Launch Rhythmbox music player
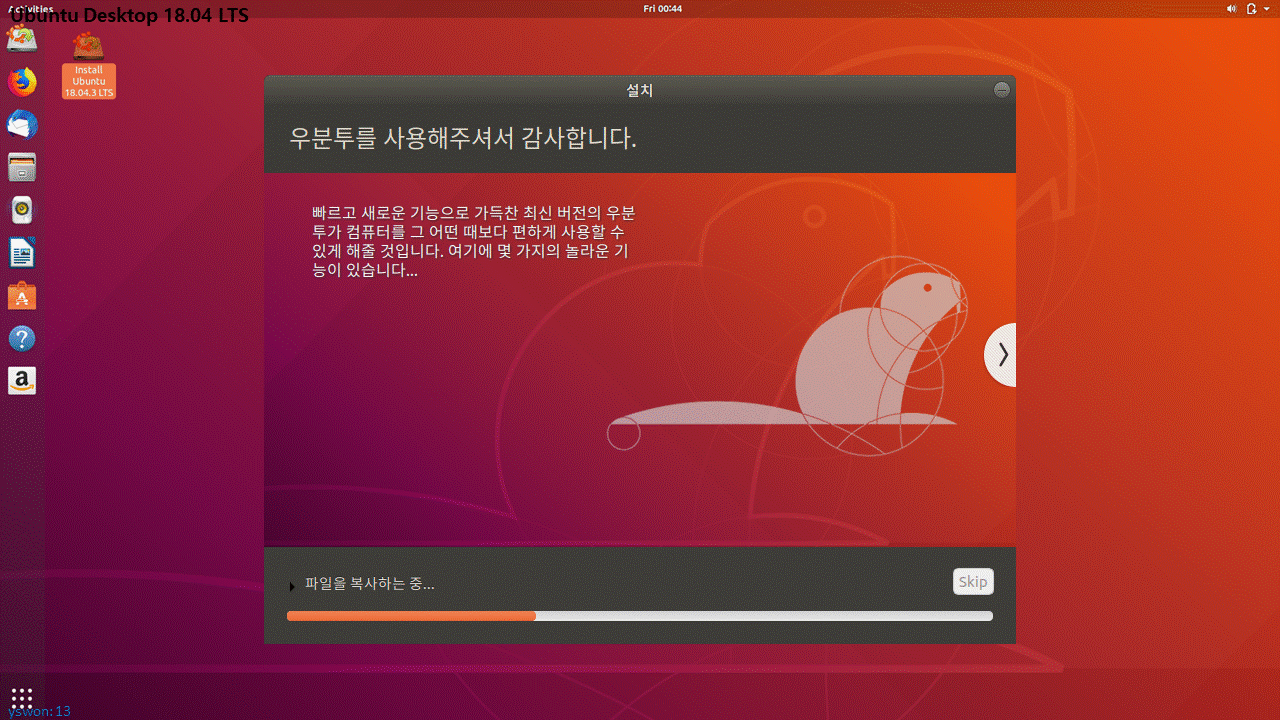This screenshot has width=1280, height=720. (x=22, y=210)
